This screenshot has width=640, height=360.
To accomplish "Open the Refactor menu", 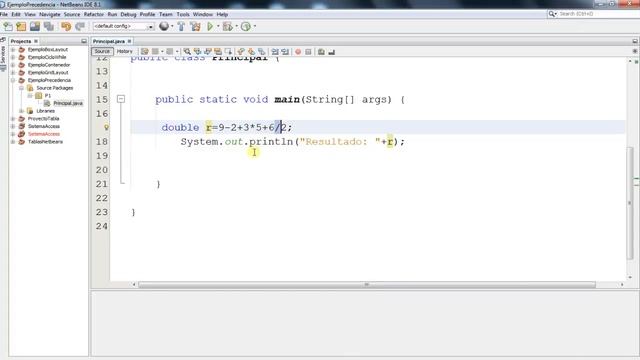I will 94,14.
